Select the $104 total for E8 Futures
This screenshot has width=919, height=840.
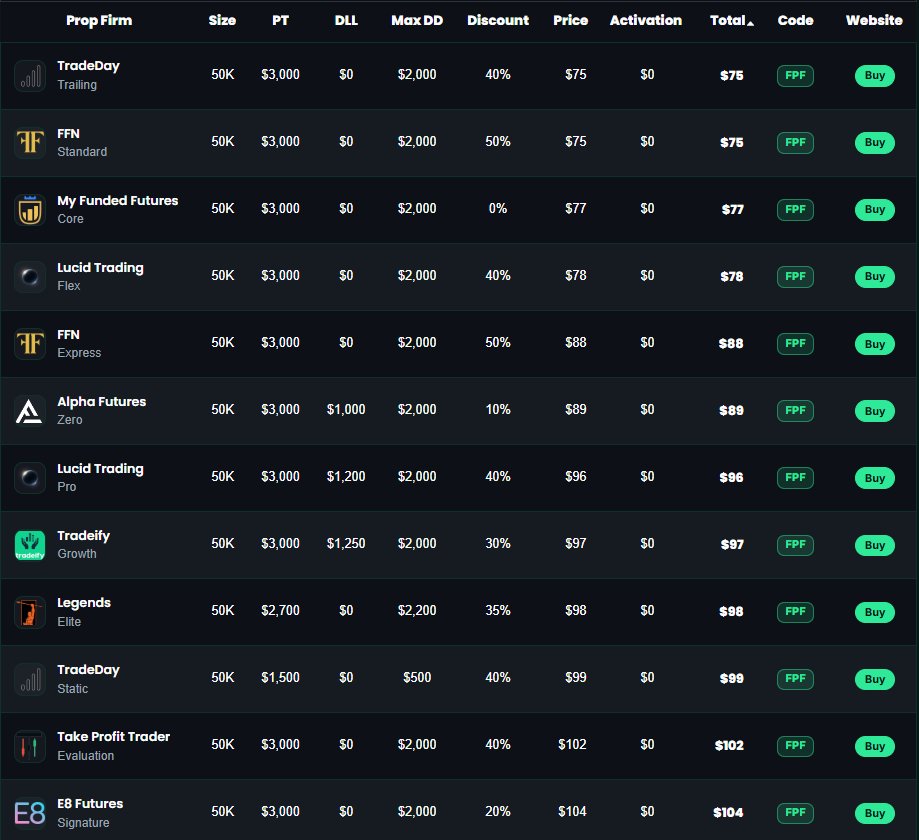728,812
